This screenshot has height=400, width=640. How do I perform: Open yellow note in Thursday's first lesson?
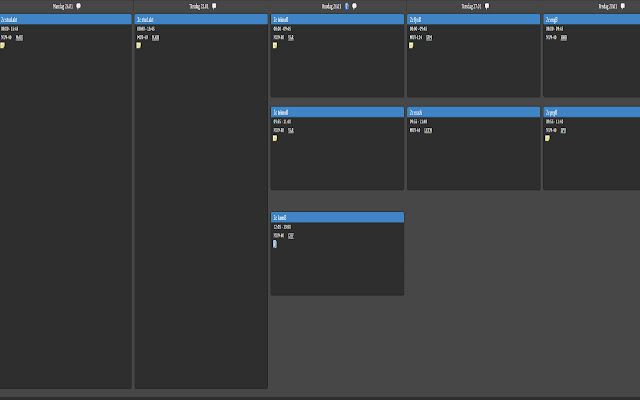pos(411,45)
